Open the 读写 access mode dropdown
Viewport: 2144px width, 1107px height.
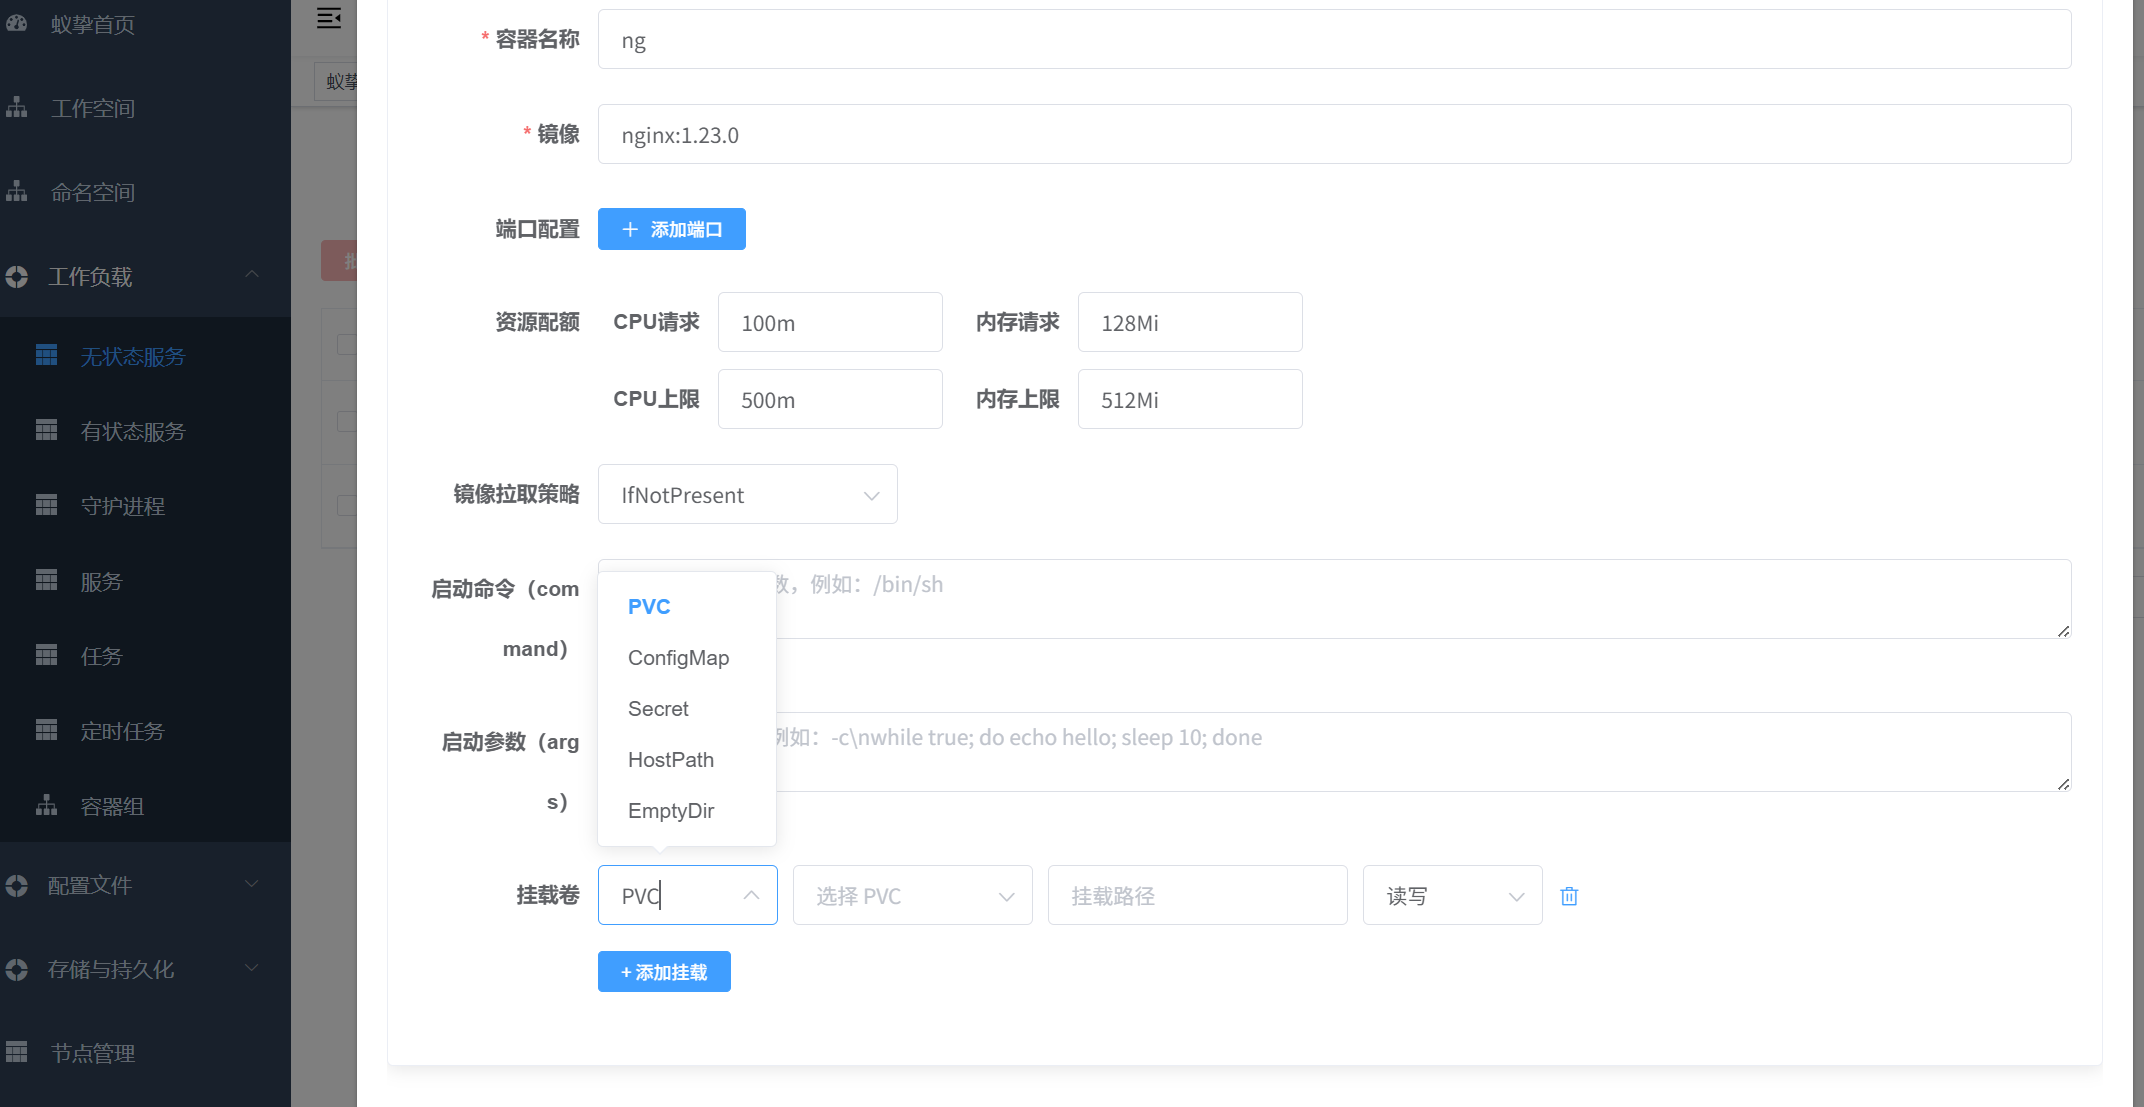pos(1452,896)
